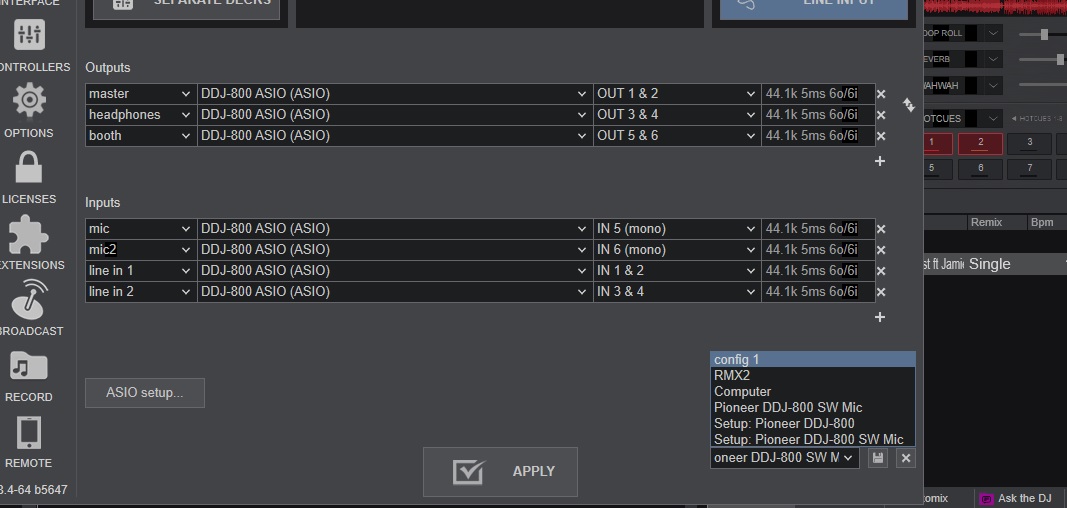Open the Controllers settings section
This screenshot has width=1067, height=508.
(29, 45)
